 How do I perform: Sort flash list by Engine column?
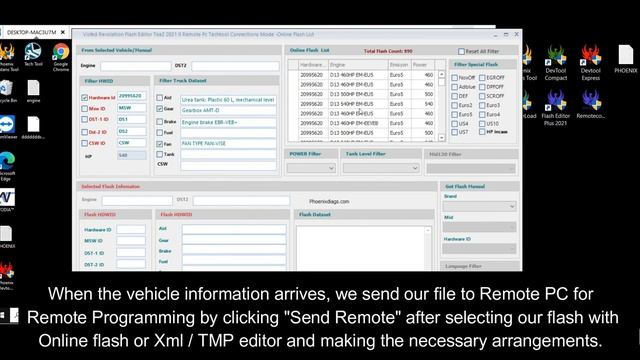click(358, 65)
